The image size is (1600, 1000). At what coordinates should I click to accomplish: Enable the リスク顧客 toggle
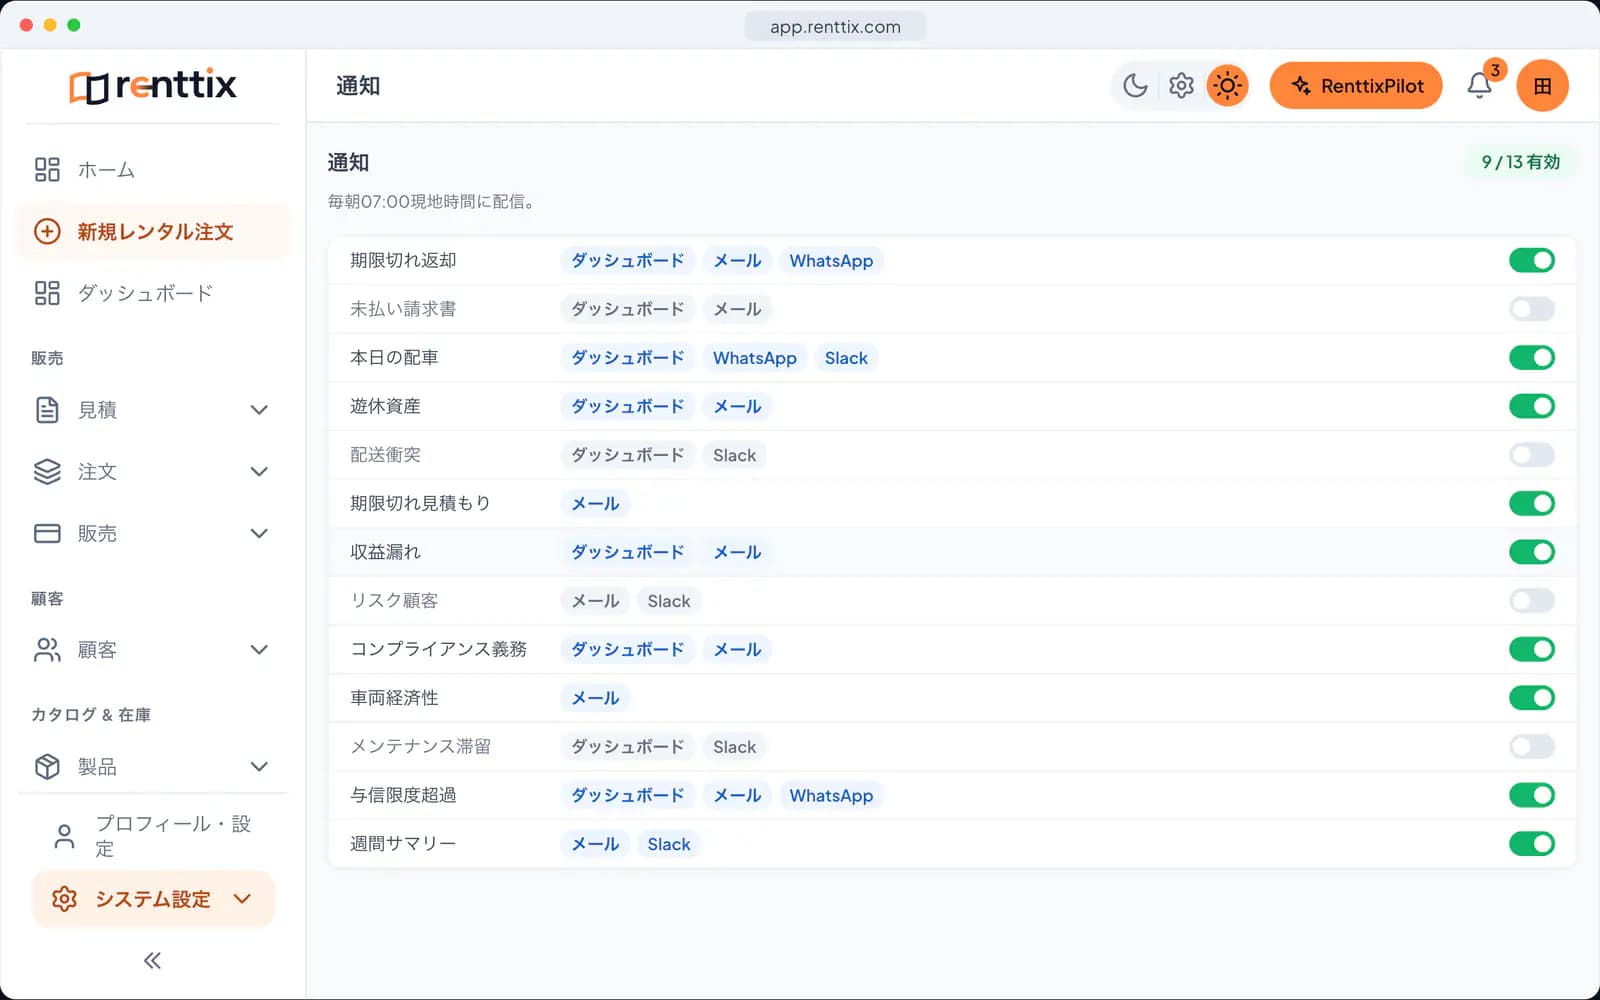pyautogui.click(x=1532, y=601)
